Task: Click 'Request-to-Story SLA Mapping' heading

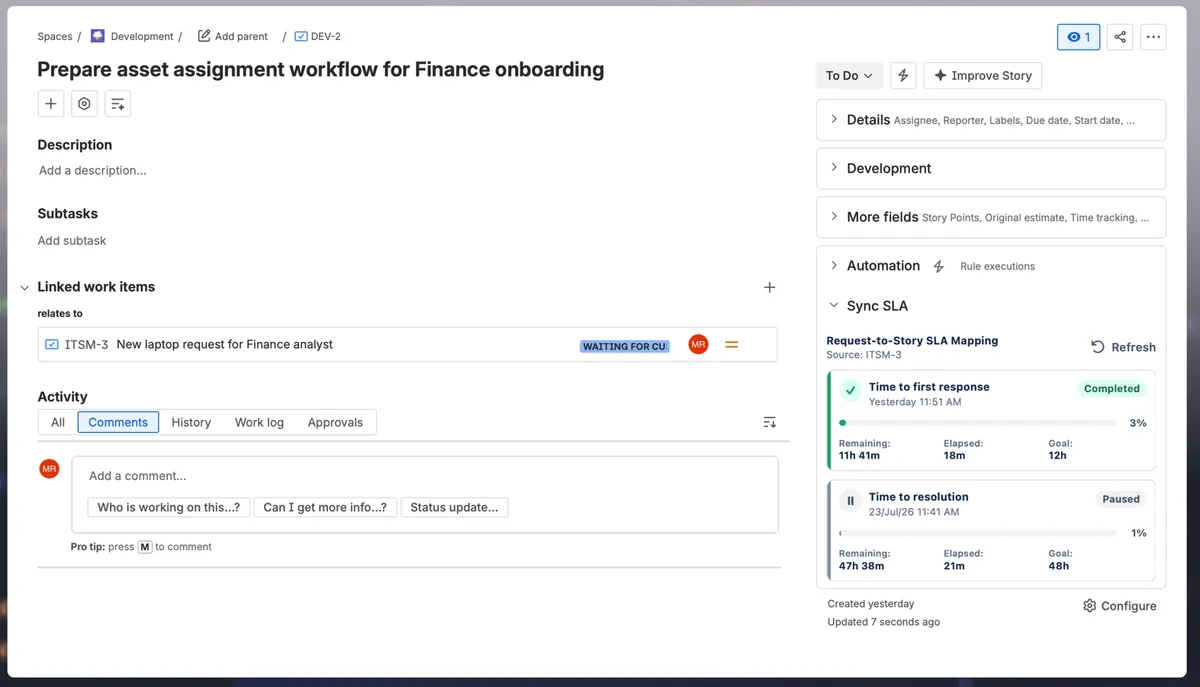Action: click(x=912, y=340)
